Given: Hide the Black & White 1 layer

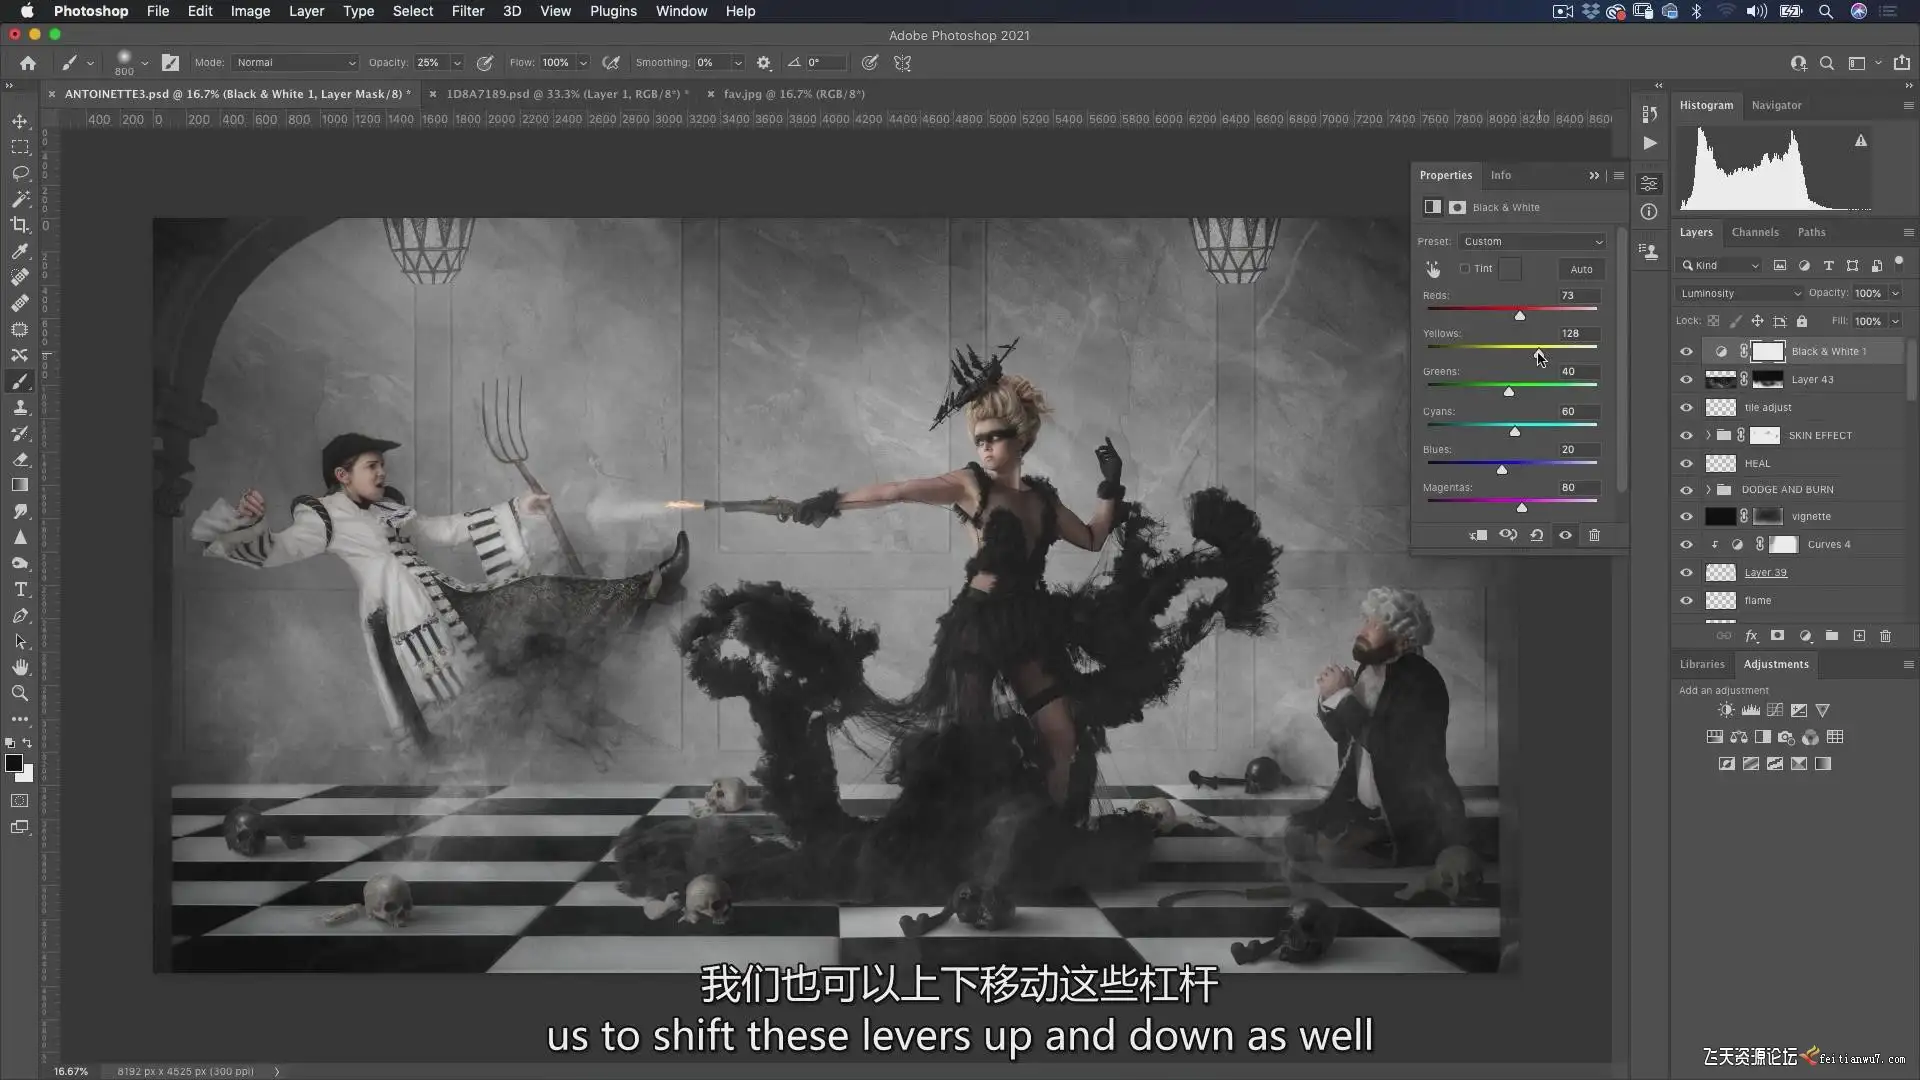Looking at the screenshot, I should click(x=1686, y=351).
